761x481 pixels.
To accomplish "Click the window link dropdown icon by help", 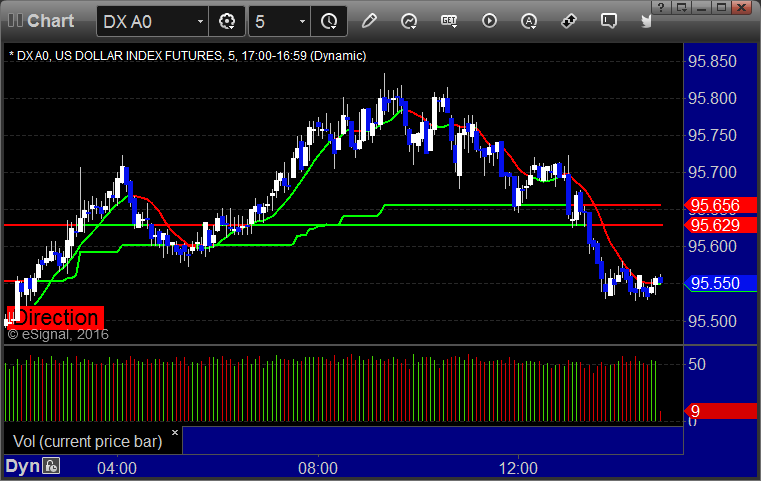I will [x=681, y=7].
